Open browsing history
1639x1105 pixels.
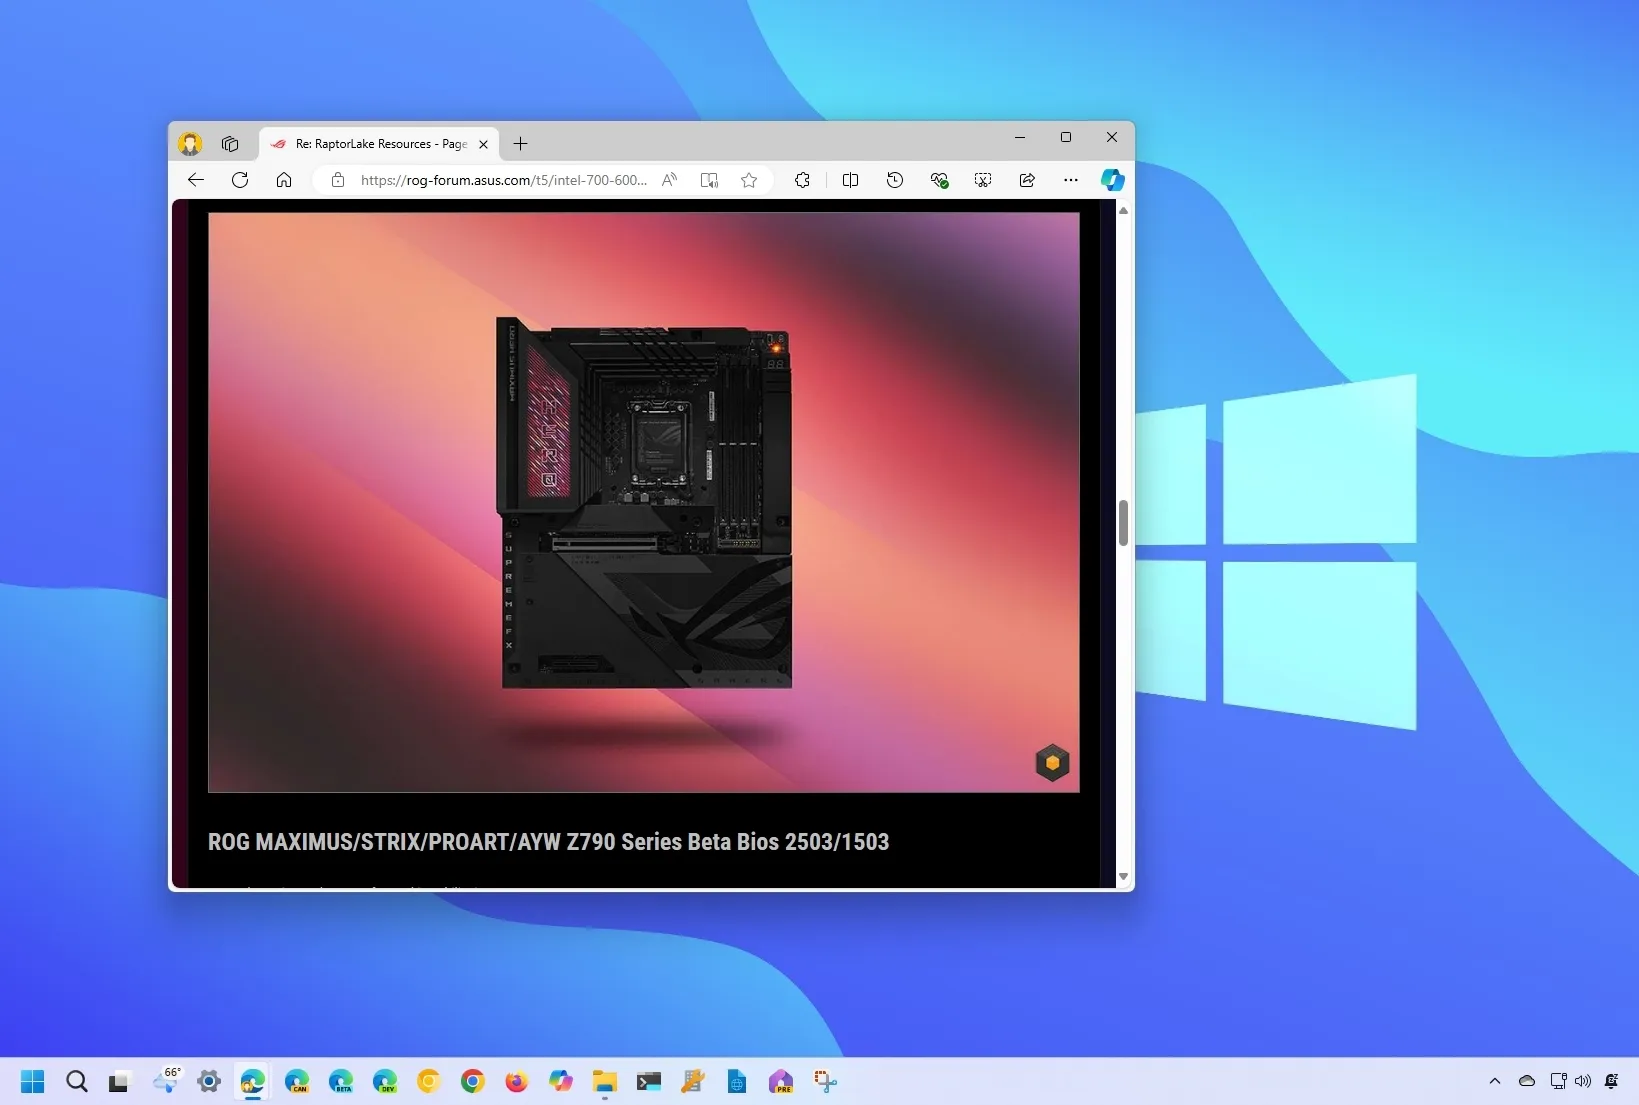895,180
